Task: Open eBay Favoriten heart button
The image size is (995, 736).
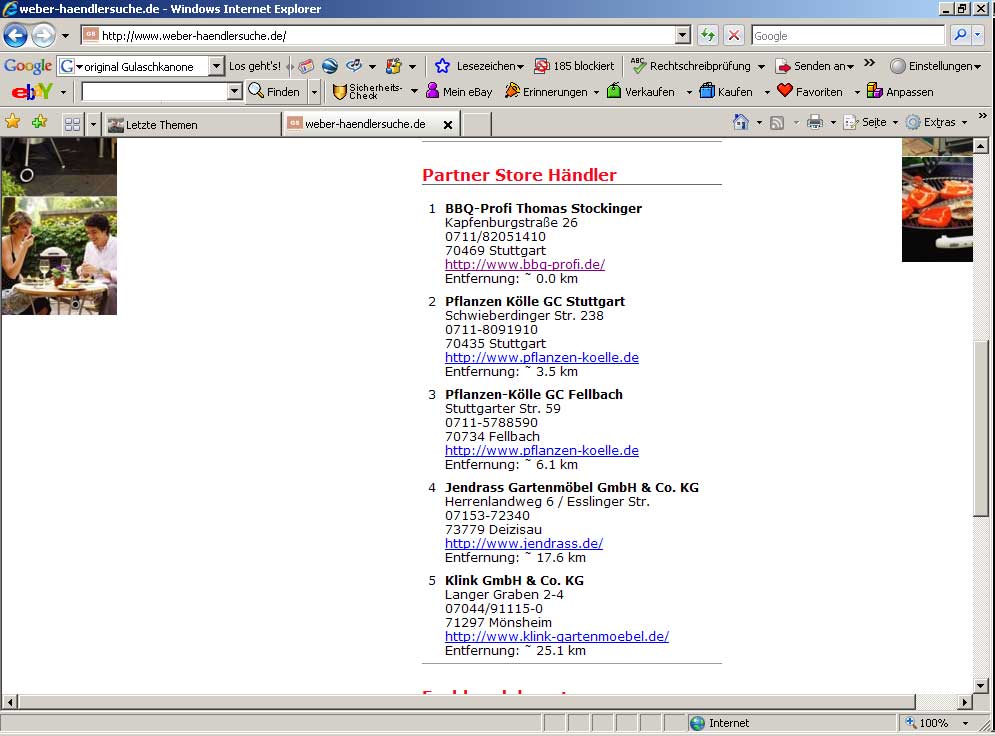Action: pos(810,92)
